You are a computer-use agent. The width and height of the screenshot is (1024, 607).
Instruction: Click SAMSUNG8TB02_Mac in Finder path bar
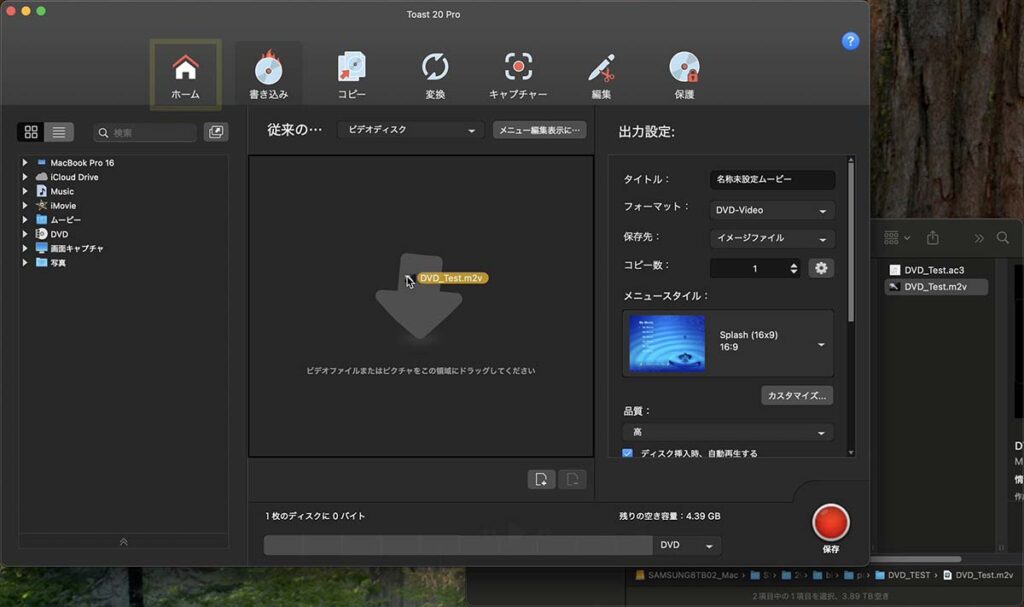686,575
